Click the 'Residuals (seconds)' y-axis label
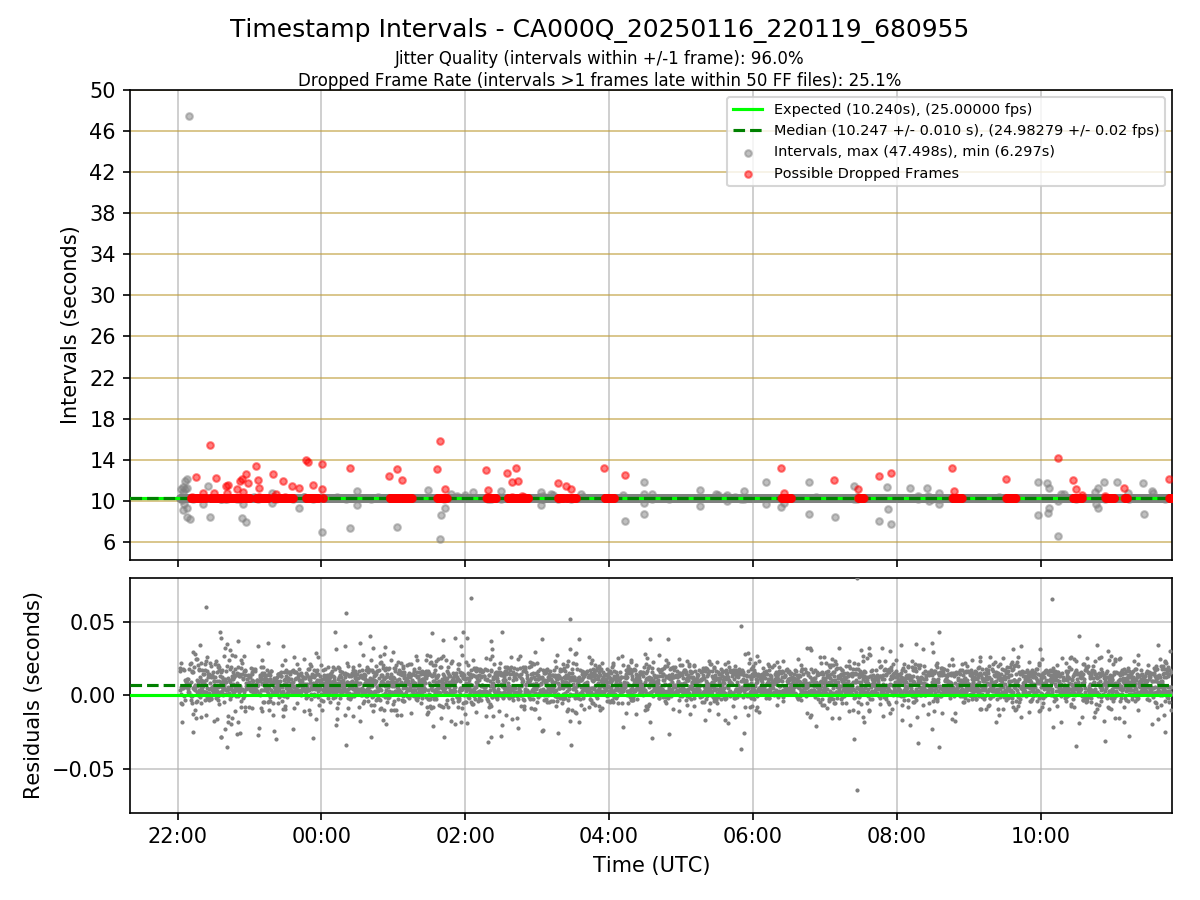1200x900 pixels. [32, 695]
